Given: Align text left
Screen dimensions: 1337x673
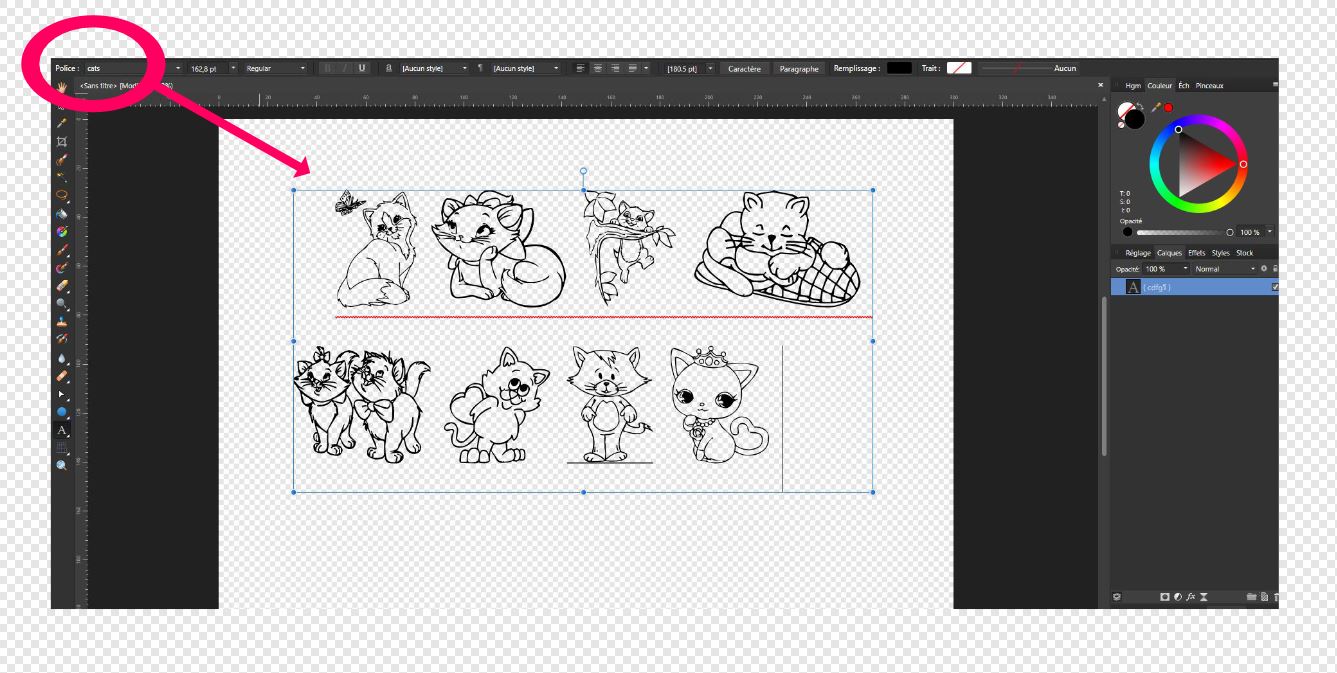Looking at the screenshot, I should pyautogui.click(x=580, y=68).
